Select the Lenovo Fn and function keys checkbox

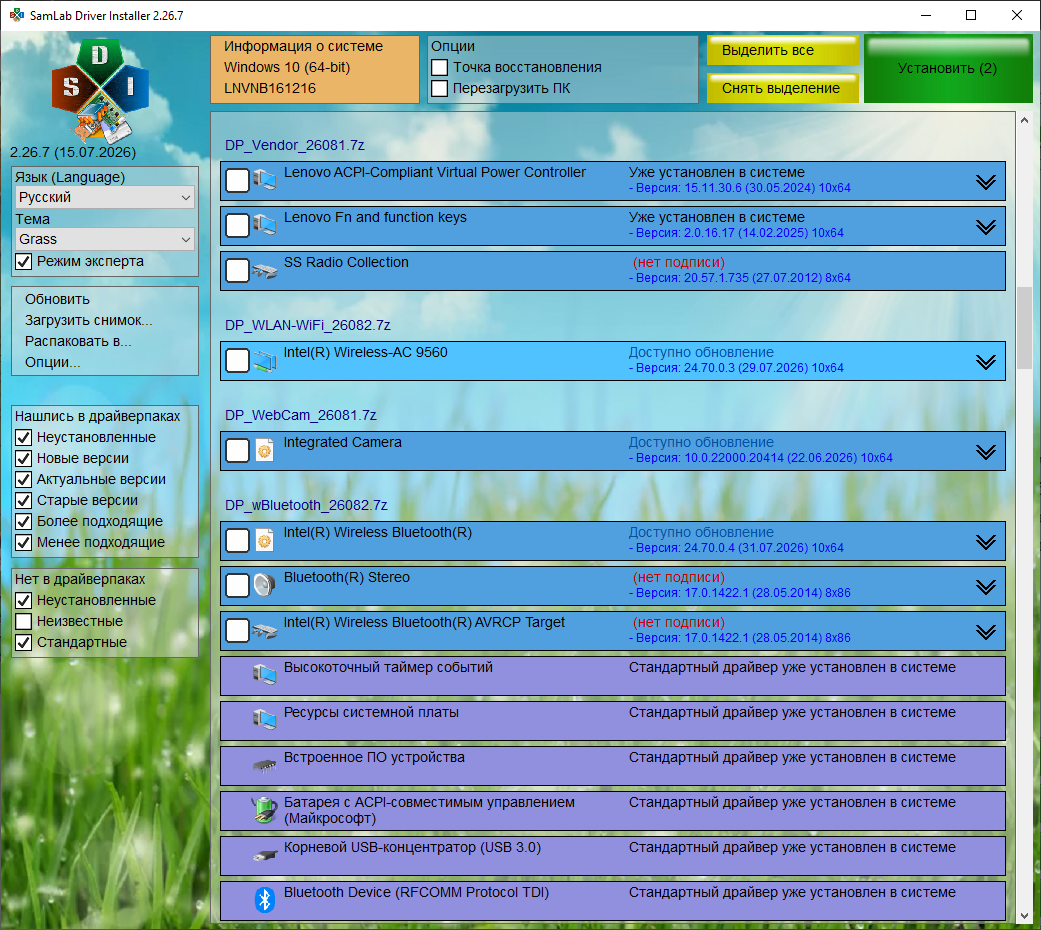pyautogui.click(x=238, y=225)
